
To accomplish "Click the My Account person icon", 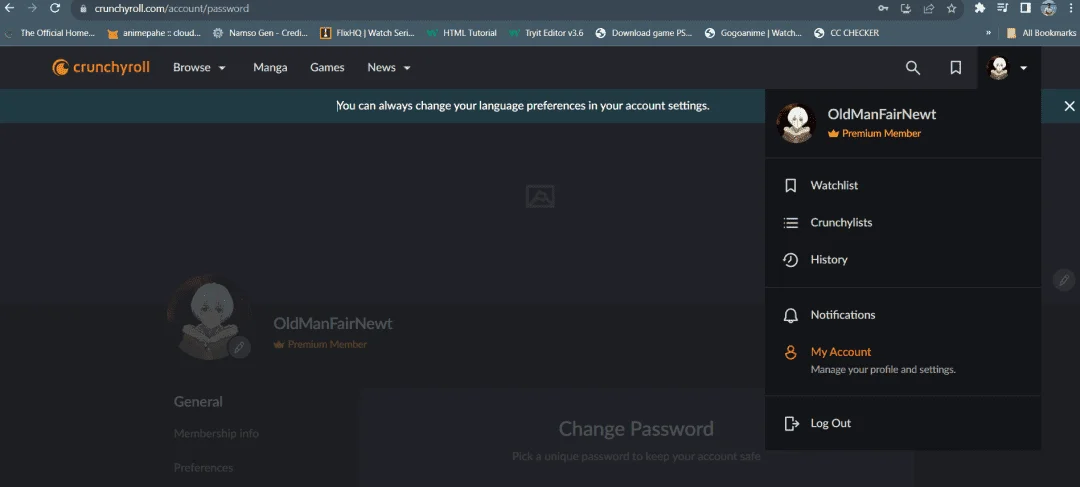I will 791,352.
